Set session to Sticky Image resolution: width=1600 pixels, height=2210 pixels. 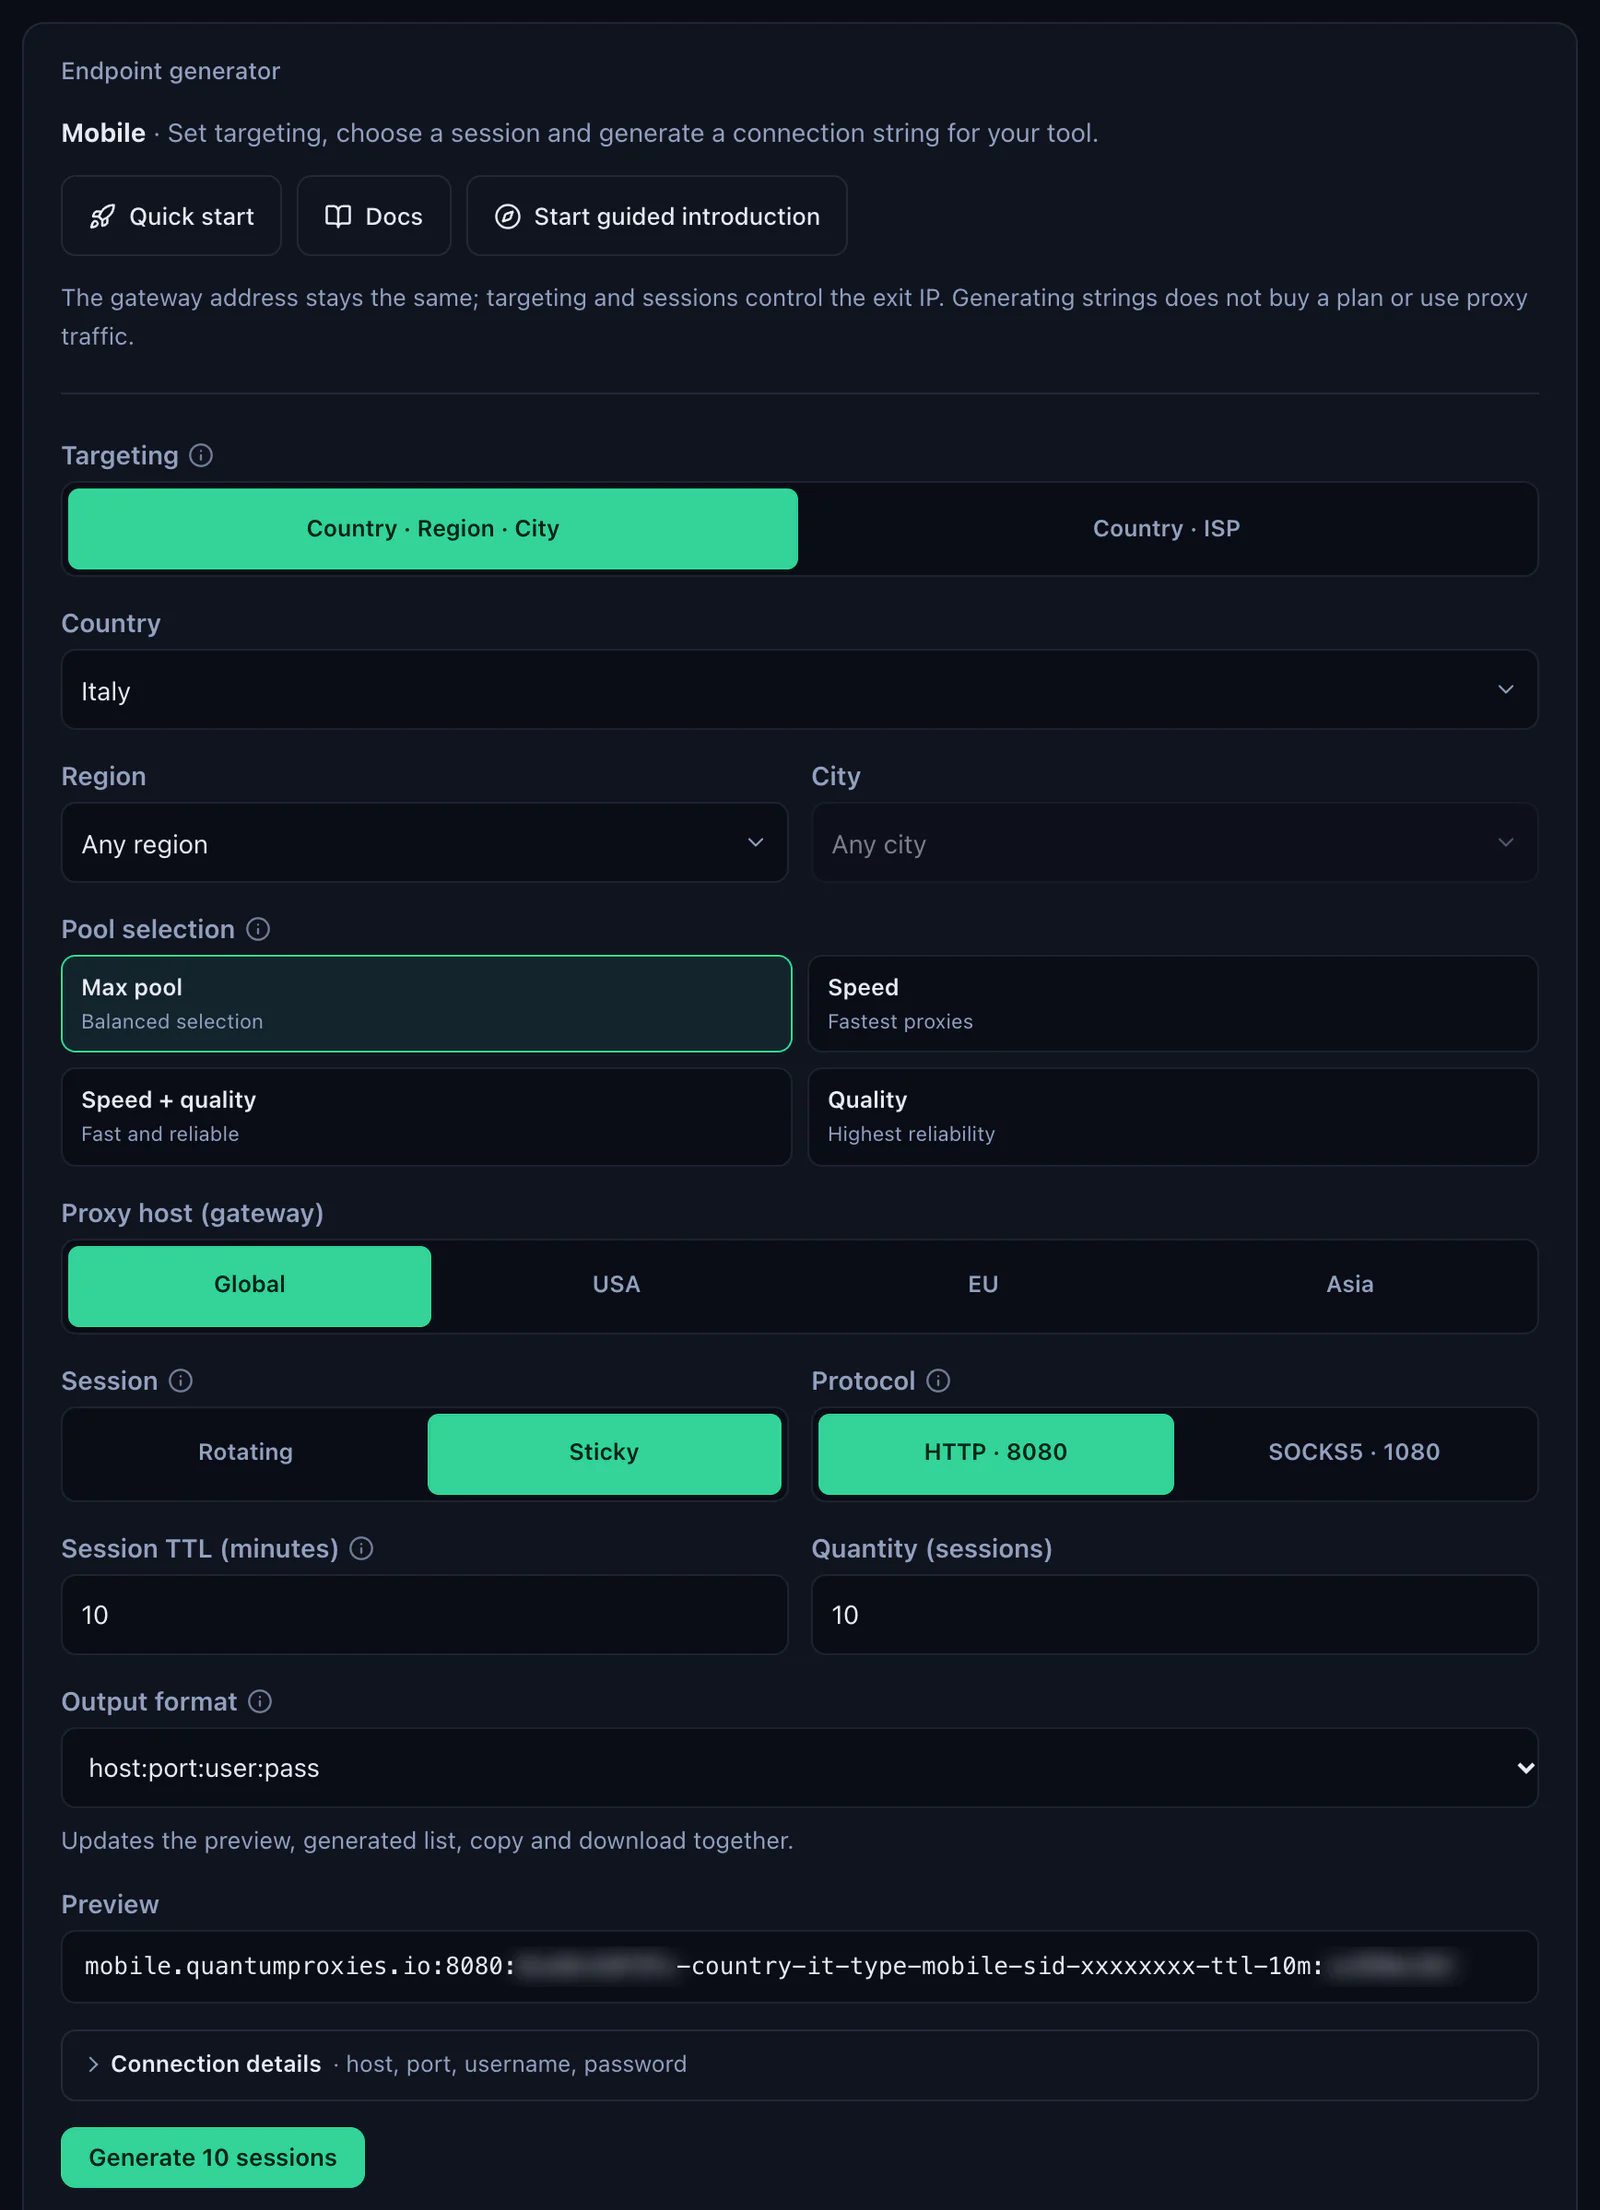pos(604,1453)
